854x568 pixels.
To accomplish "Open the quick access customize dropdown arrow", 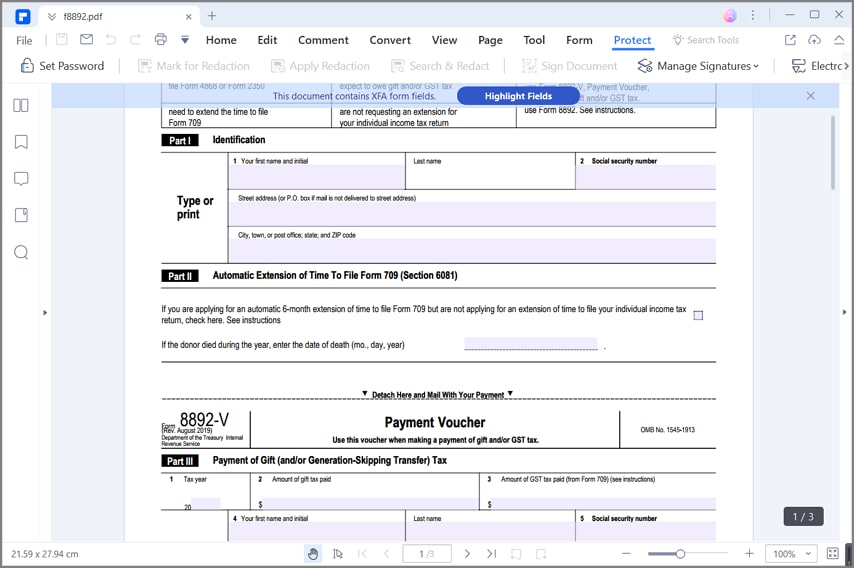I will (185, 40).
